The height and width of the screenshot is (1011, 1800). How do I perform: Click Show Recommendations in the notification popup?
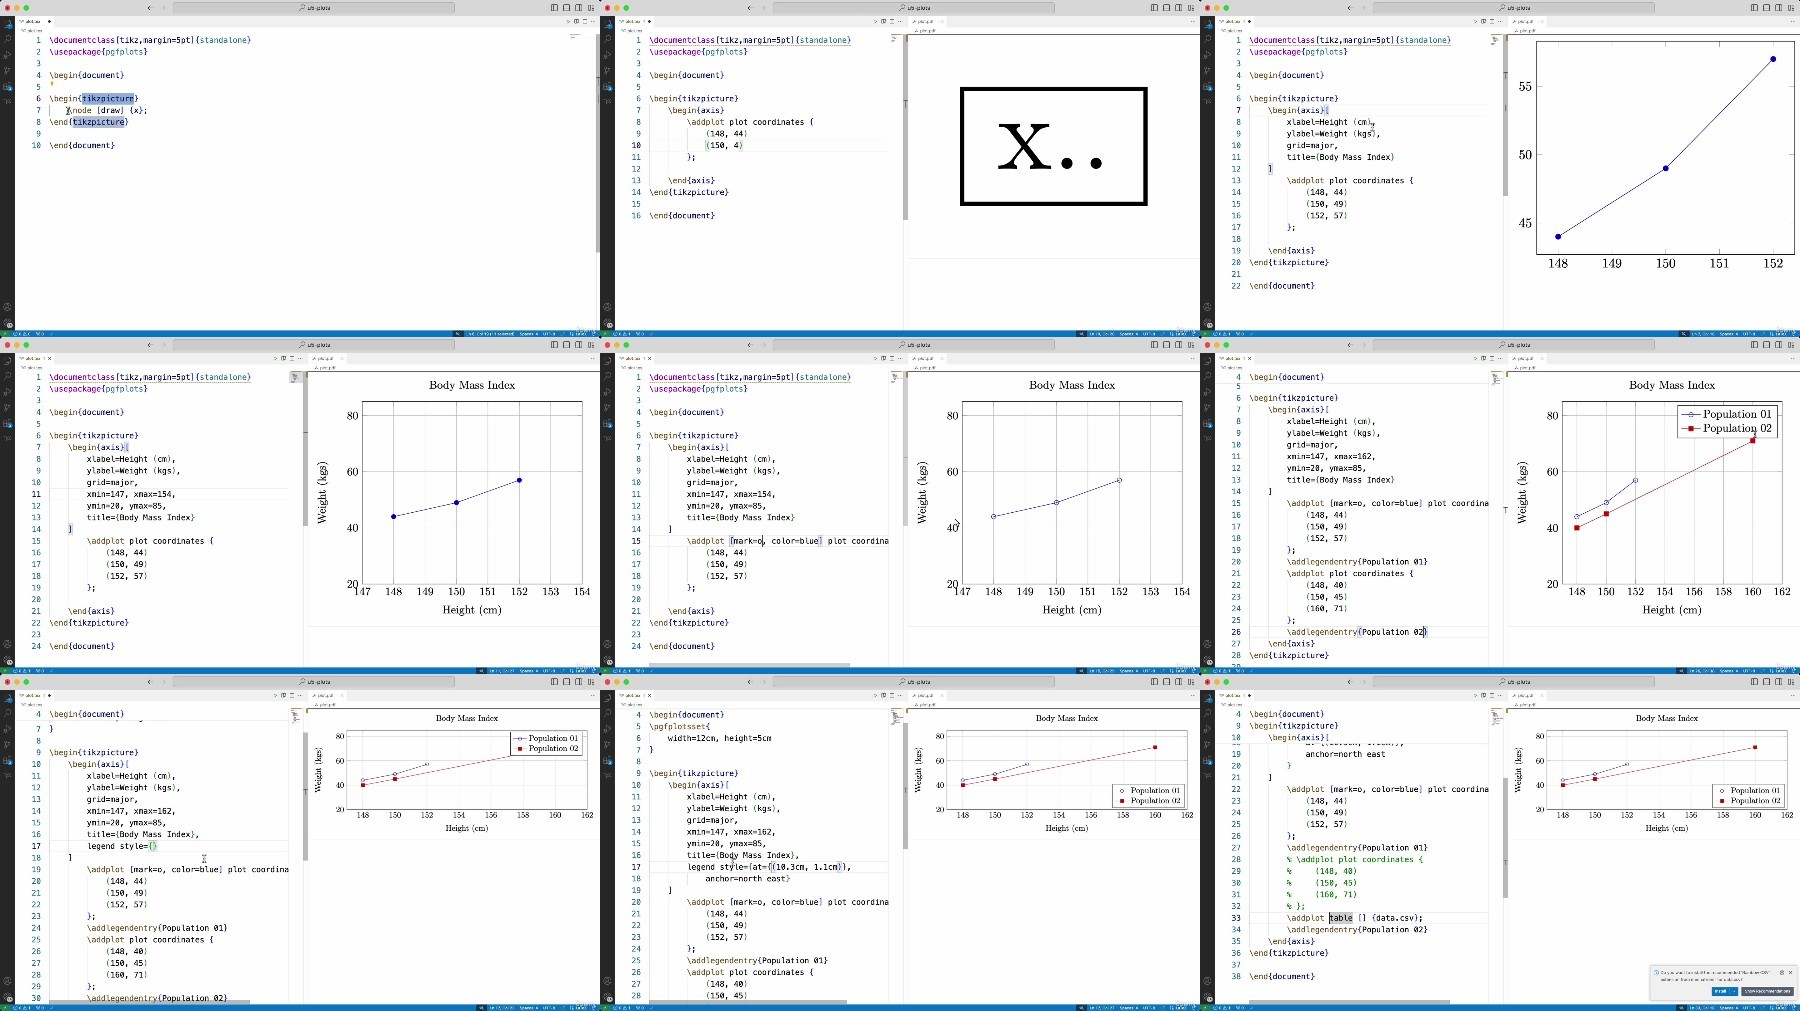point(1767,991)
